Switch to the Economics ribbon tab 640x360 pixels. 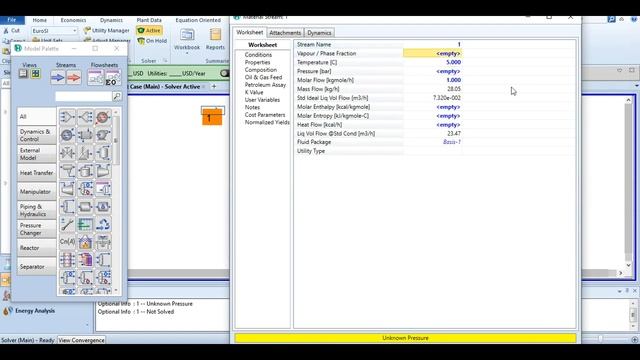(73, 20)
